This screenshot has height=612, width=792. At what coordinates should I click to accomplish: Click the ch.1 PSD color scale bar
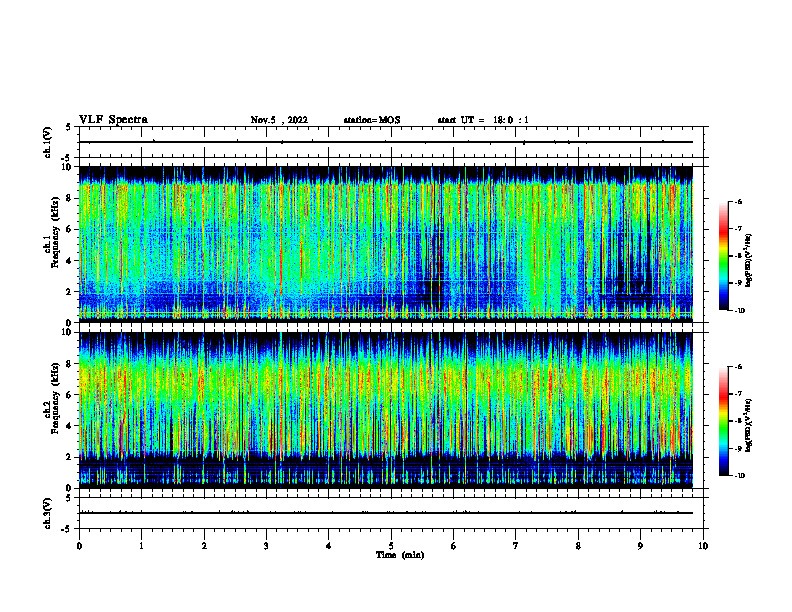click(723, 256)
